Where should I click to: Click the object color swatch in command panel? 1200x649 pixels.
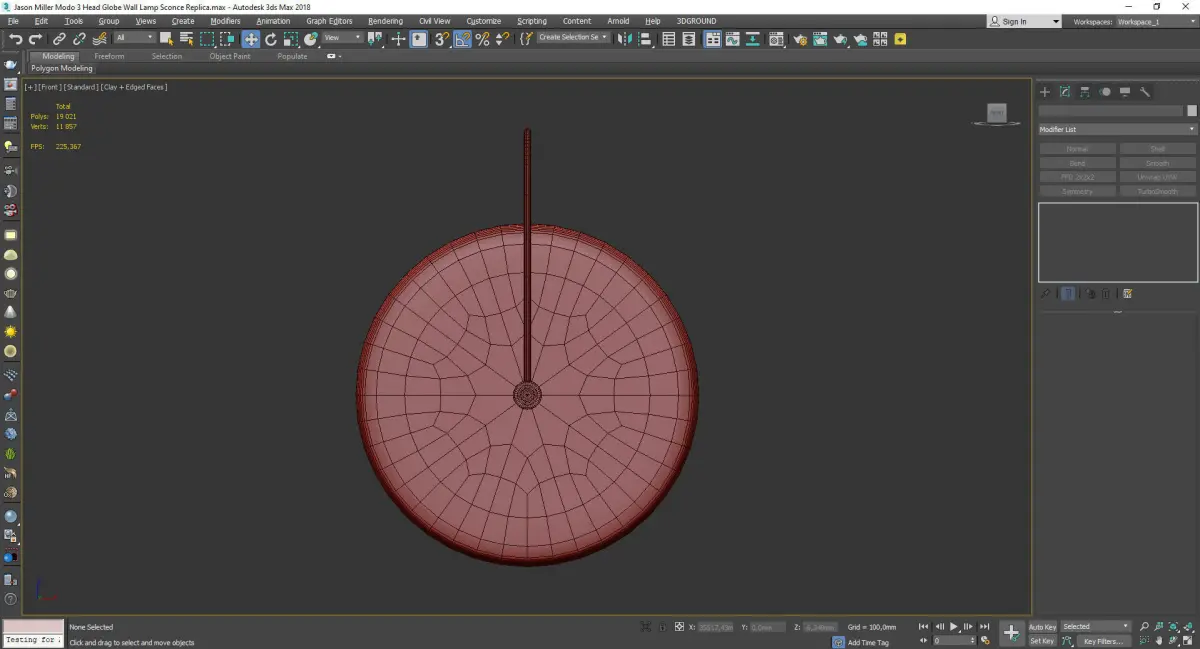(x=1191, y=111)
